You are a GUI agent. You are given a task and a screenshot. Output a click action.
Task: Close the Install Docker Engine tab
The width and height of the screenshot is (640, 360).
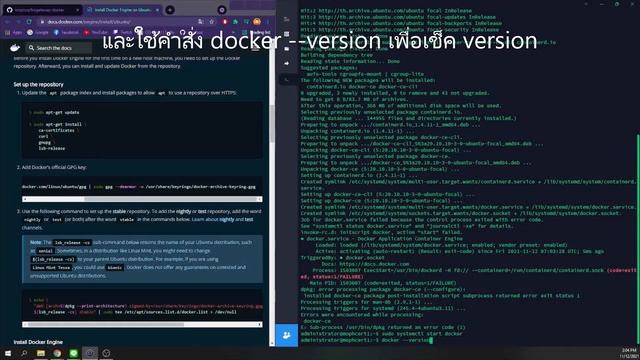pyautogui.click(x=157, y=10)
